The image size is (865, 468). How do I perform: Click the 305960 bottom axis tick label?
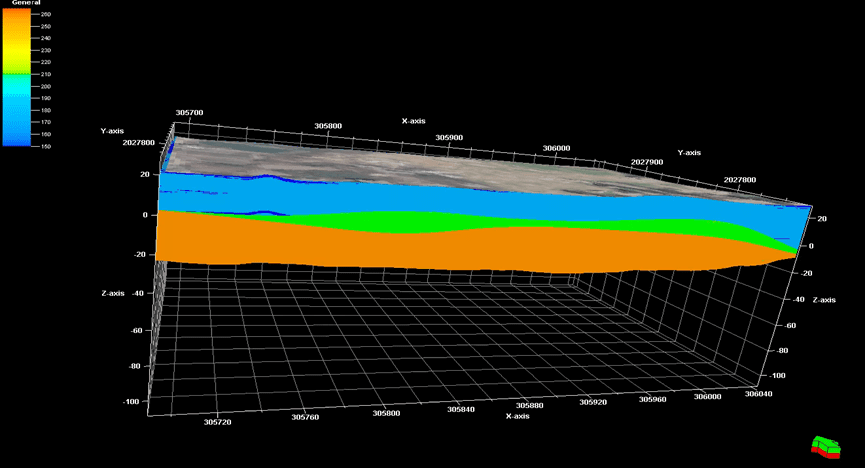(x=653, y=399)
